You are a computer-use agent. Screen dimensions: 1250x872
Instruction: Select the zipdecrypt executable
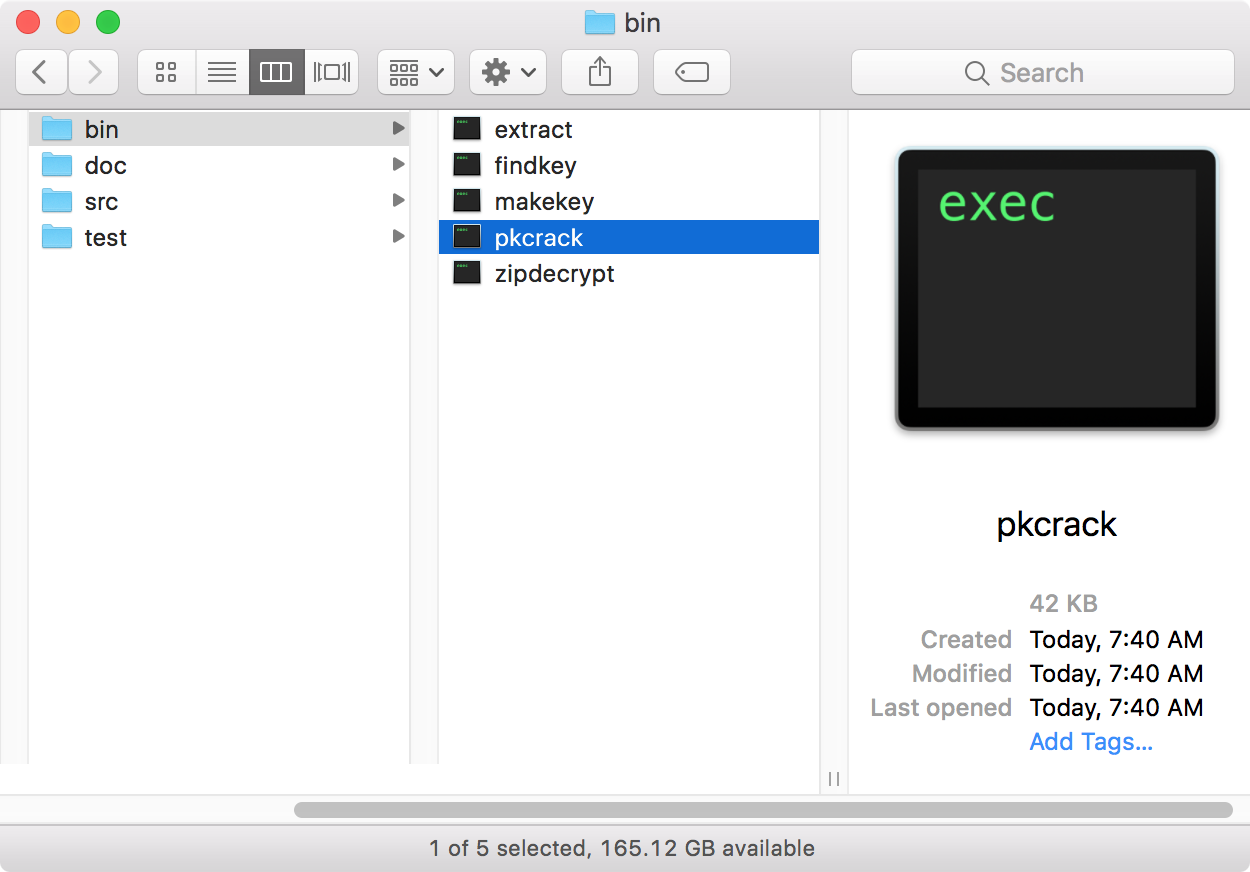tap(554, 273)
